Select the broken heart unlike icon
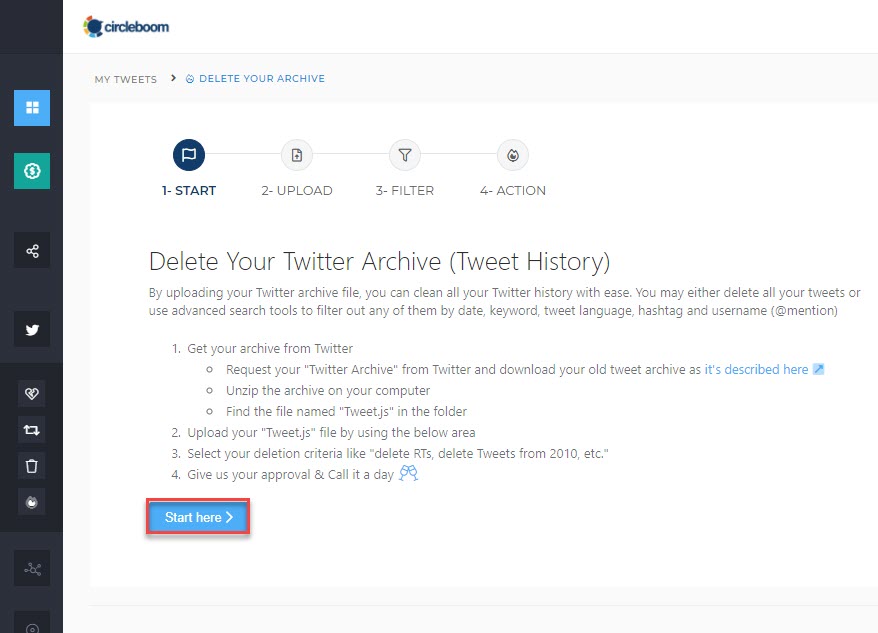 32,394
